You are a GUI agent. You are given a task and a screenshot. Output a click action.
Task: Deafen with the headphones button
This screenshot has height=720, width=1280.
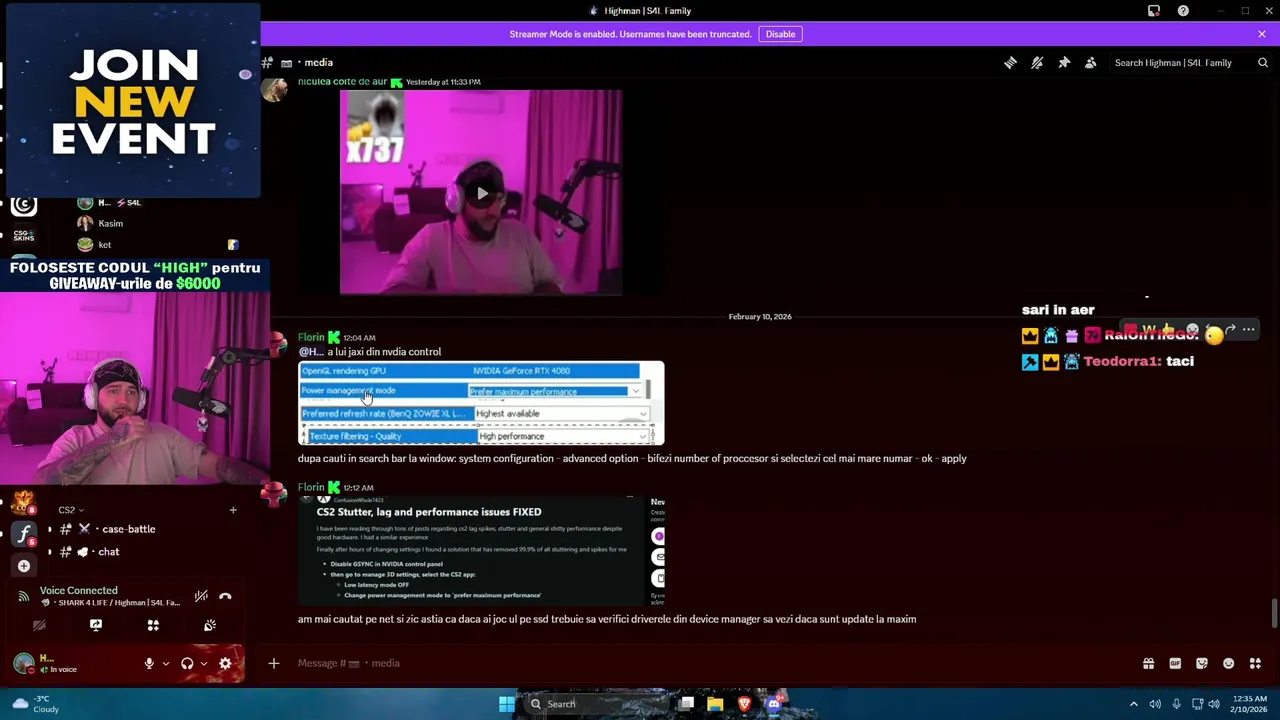click(x=187, y=663)
